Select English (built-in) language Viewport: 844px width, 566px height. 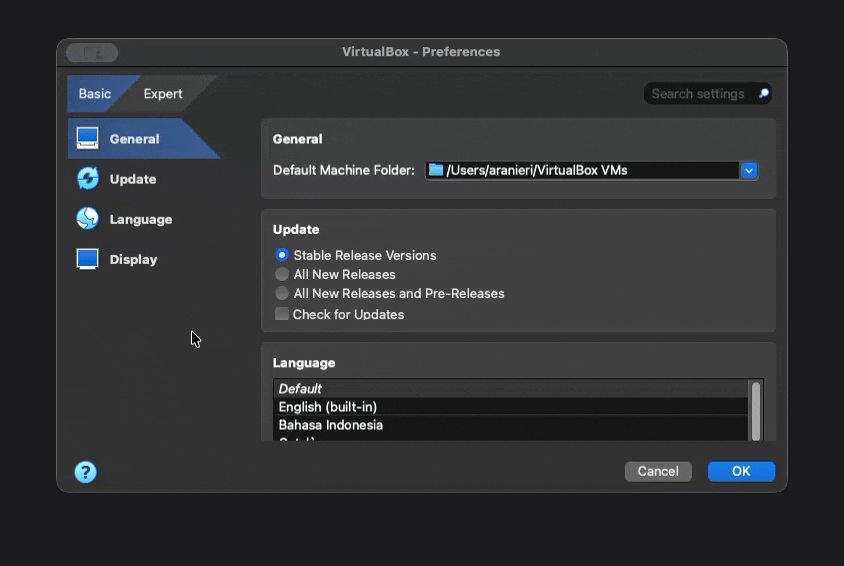click(510, 407)
